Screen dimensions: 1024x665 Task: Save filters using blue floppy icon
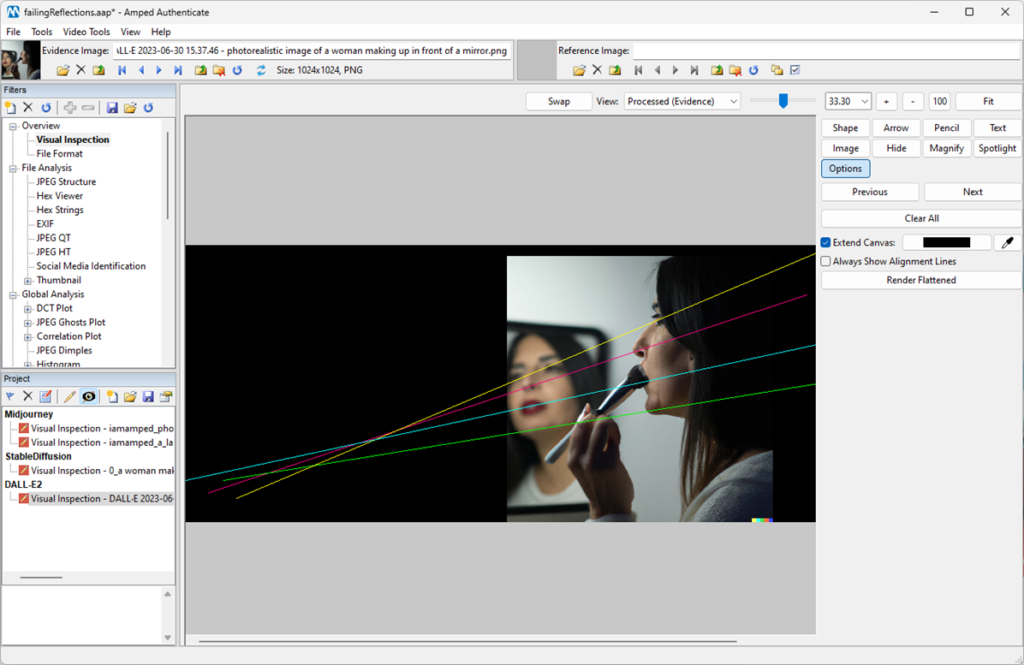click(x=112, y=108)
